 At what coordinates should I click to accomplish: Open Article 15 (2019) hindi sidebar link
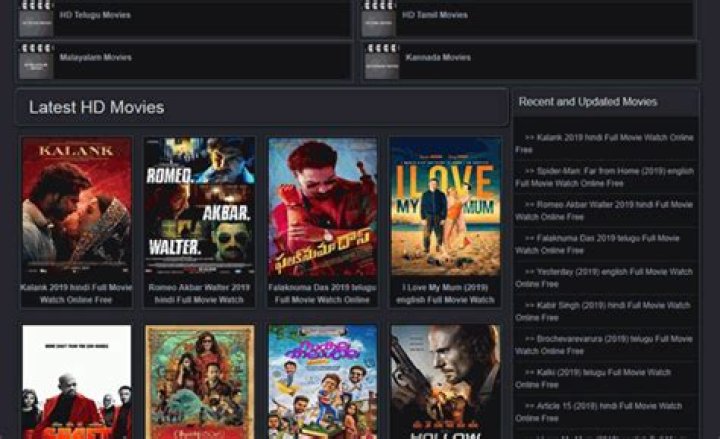click(604, 412)
